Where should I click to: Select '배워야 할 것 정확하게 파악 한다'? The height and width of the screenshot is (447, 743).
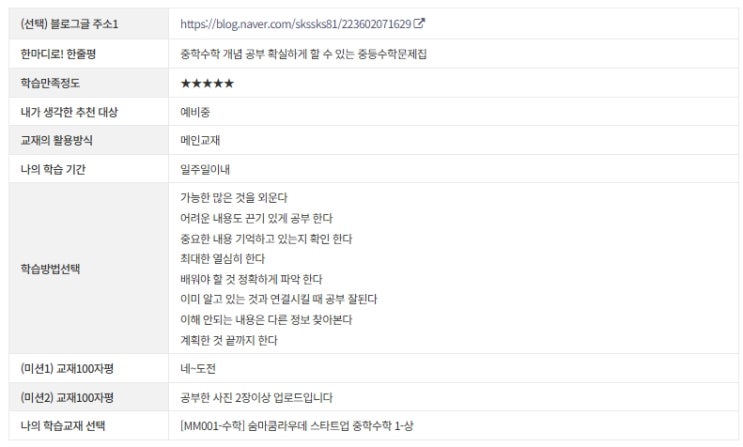coord(251,279)
